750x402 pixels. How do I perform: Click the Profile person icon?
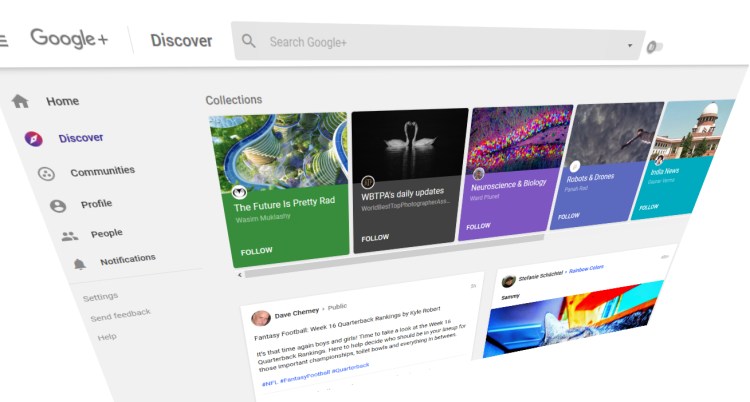58,206
